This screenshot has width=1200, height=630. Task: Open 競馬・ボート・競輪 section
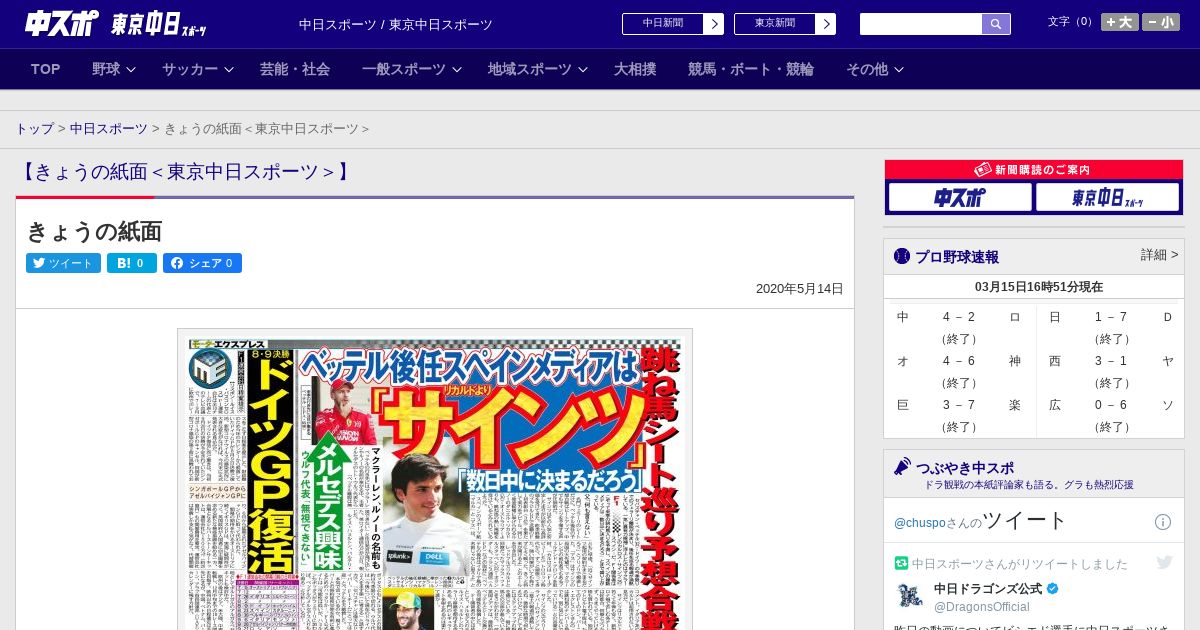(751, 69)
